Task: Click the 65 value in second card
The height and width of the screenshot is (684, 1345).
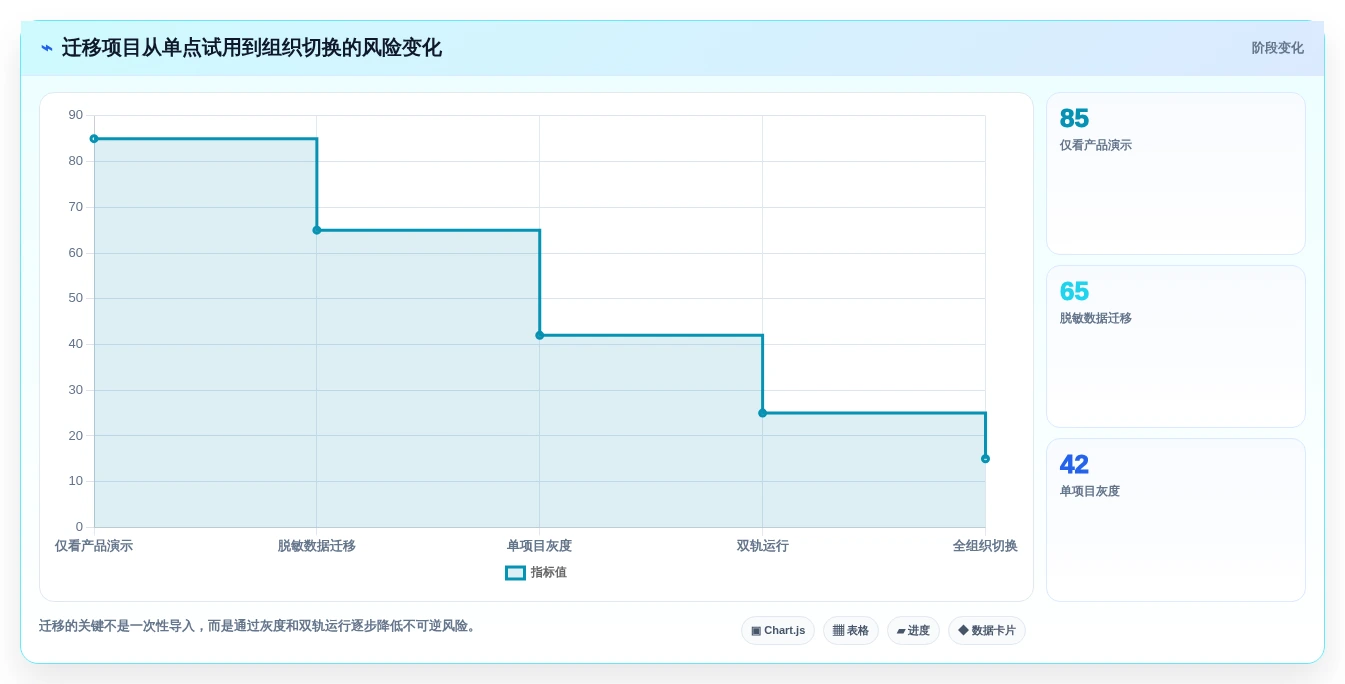Action: tap(1074, 292)
